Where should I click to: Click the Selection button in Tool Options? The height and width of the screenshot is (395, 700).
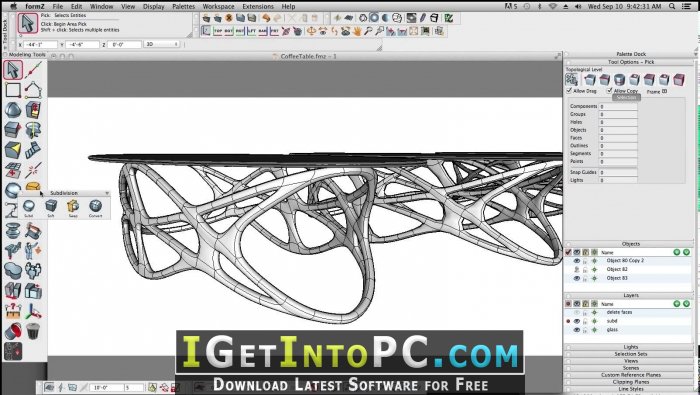pos(626,97)
